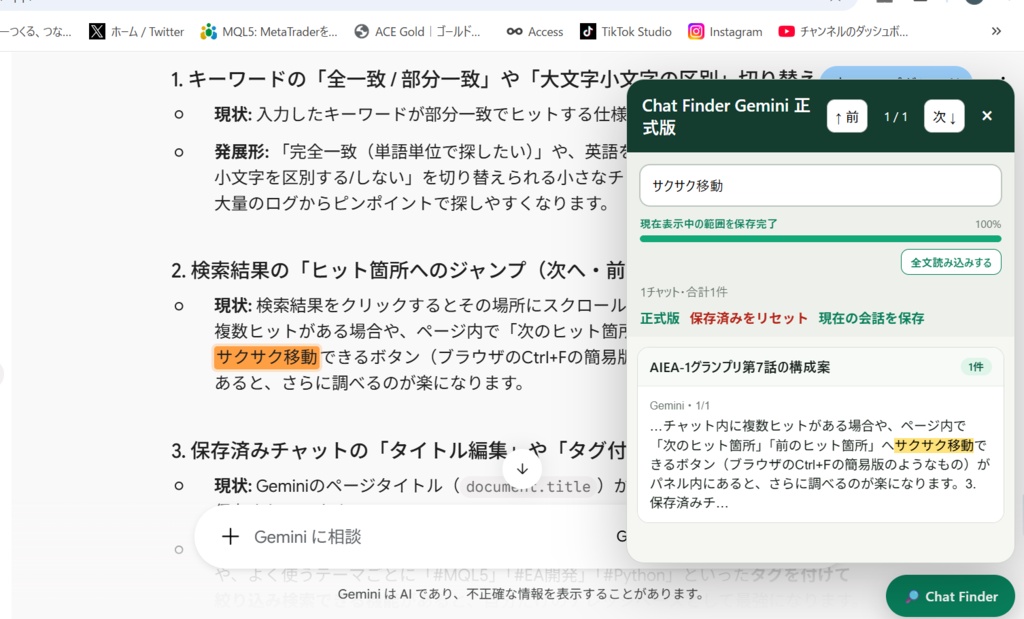Viewport: 1024px width, 619px height.
Task: Click the 現在表示中の範囲を保存完了 status text
Action: (709, 224)
